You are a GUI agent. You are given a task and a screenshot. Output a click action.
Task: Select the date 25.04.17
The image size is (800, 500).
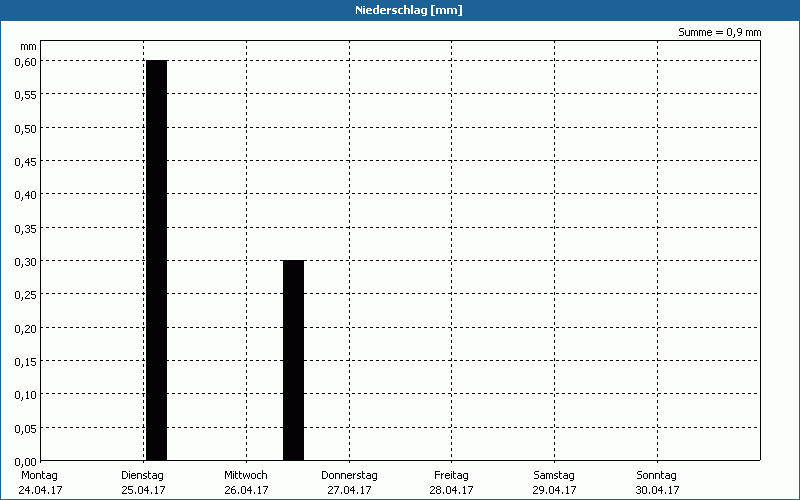[x=143, y=490]
